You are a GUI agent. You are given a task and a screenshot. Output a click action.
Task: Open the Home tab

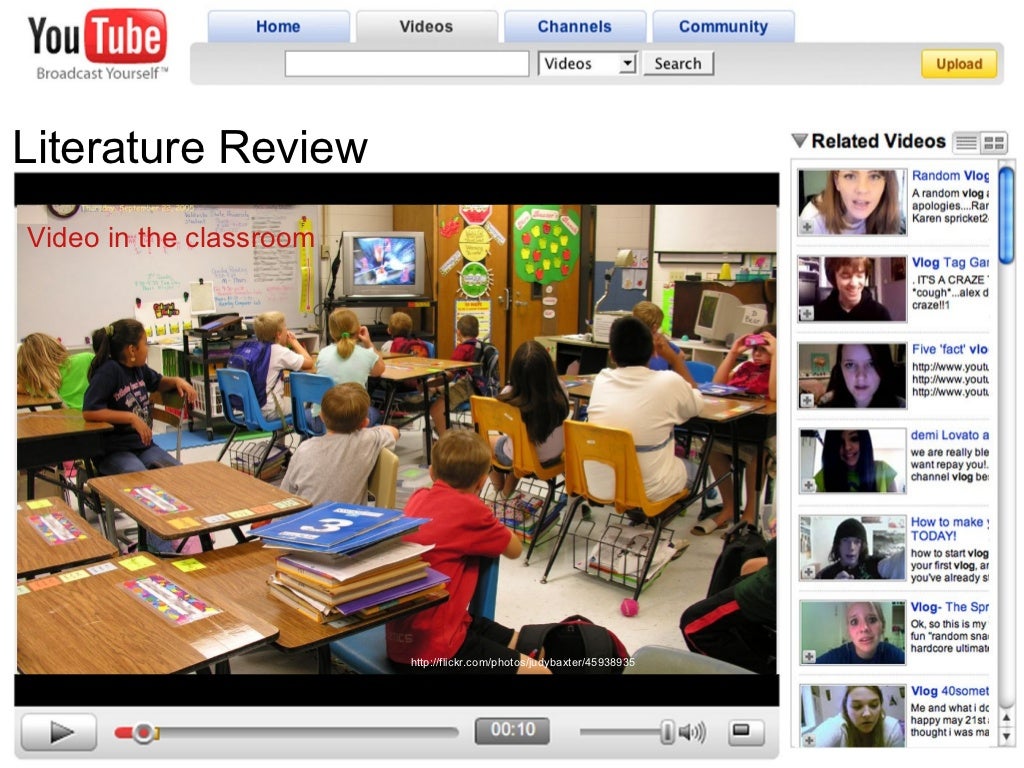click(278, 27)
